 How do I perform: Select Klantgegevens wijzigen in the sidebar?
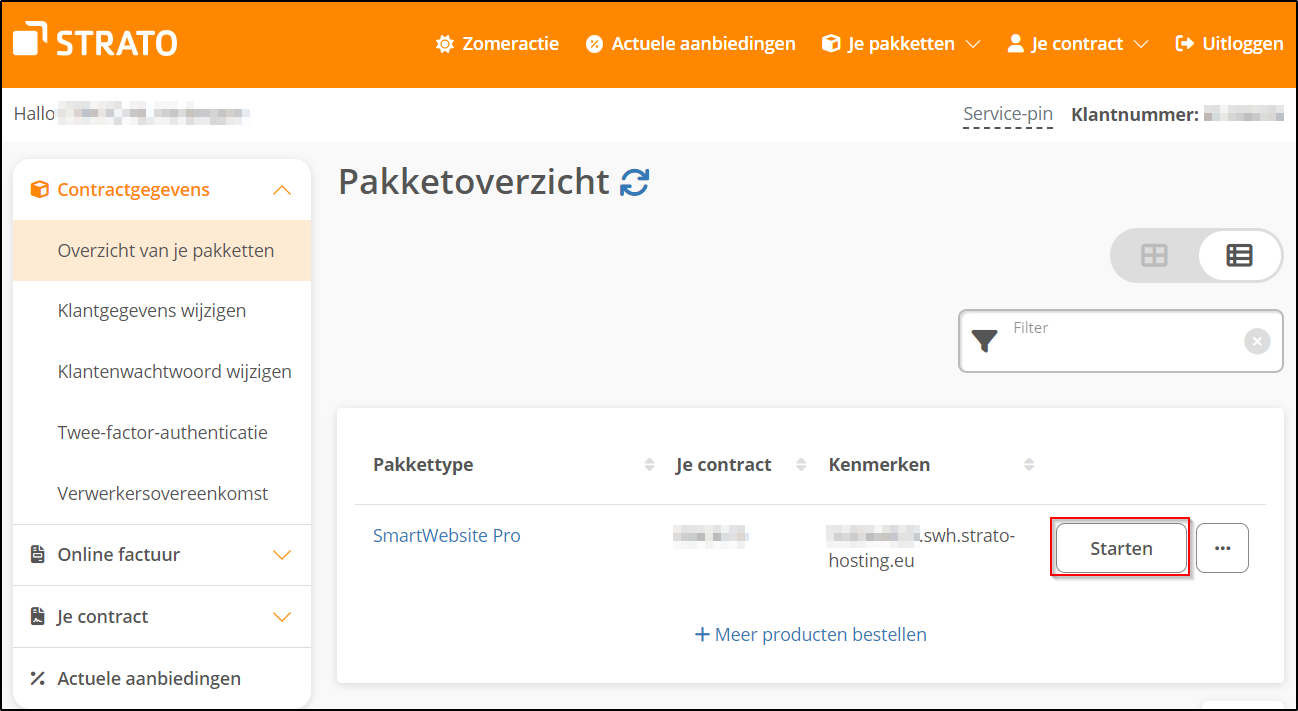(x=152, y=310)
